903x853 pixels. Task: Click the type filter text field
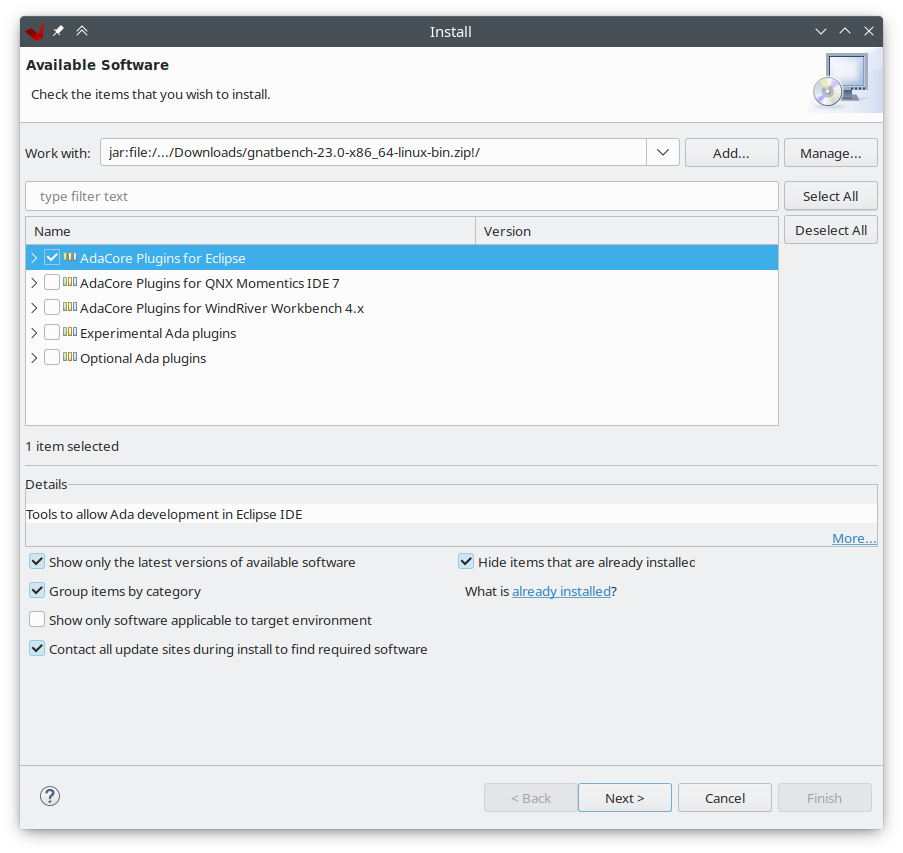tap(402, 196)
